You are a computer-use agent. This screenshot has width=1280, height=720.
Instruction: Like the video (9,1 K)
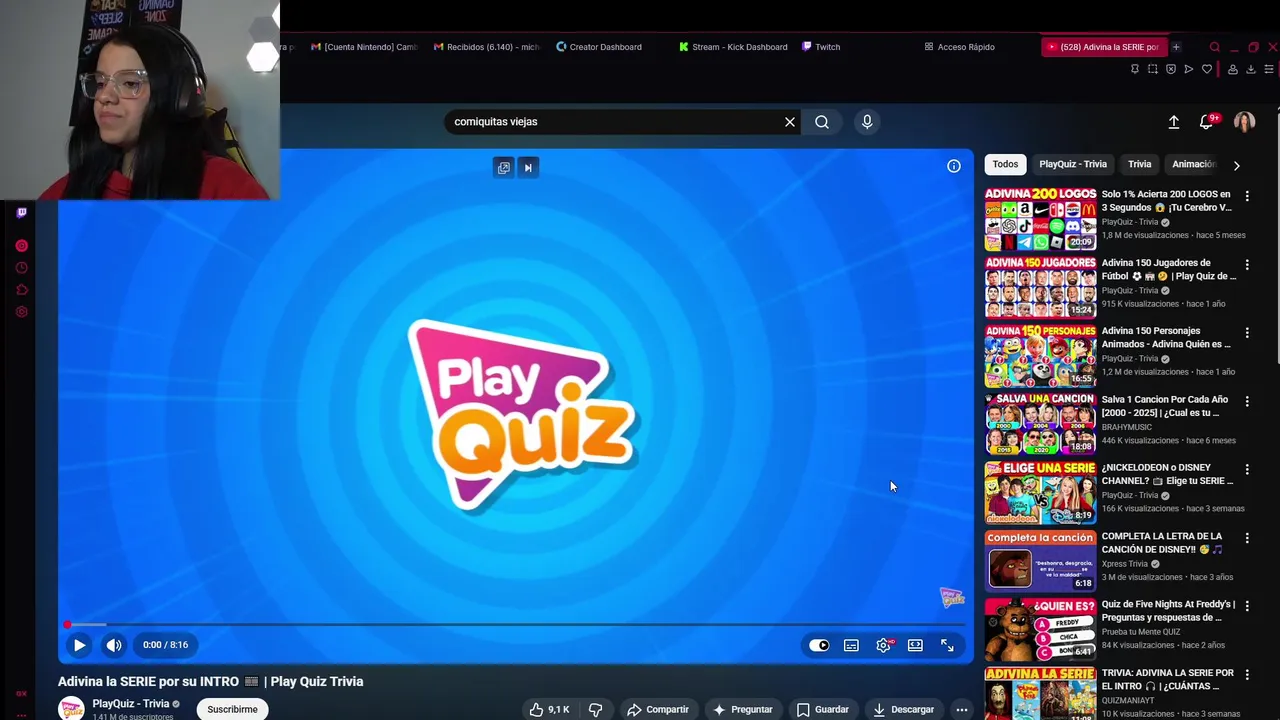click(x=549, y=710)
